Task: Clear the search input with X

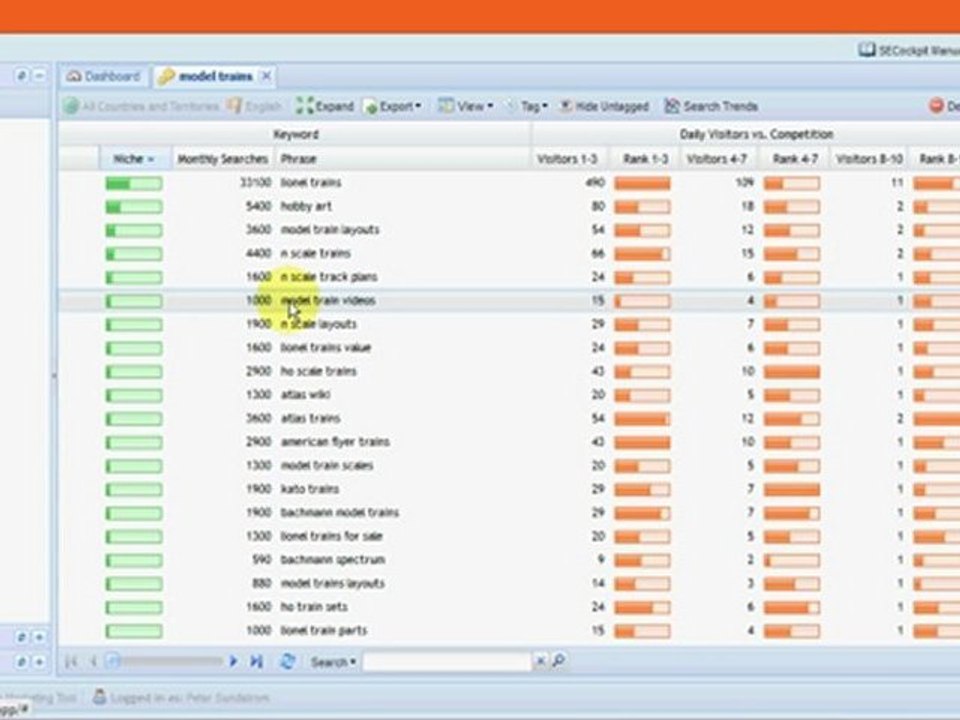Action: [x=540, y=661]
